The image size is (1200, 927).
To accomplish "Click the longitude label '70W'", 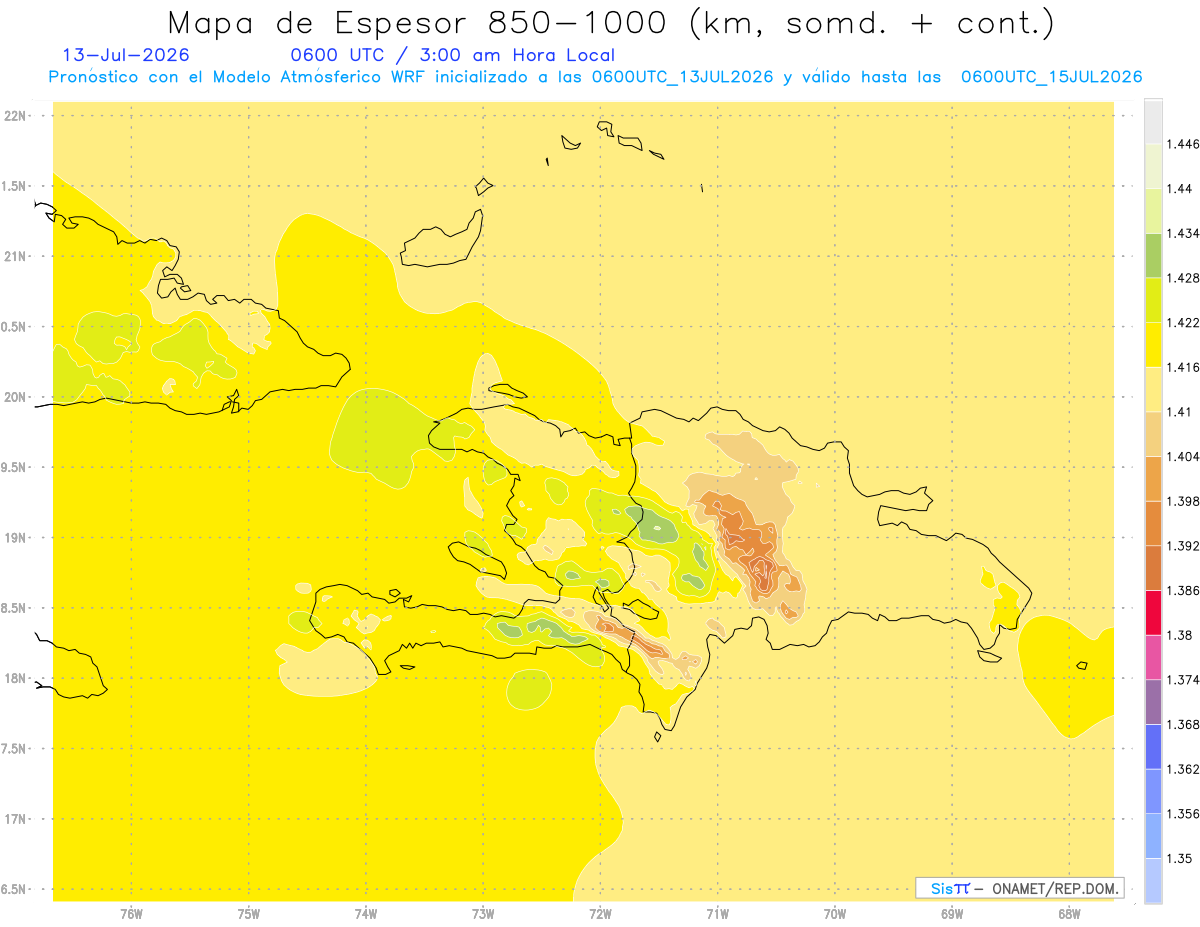I will 835,914.
